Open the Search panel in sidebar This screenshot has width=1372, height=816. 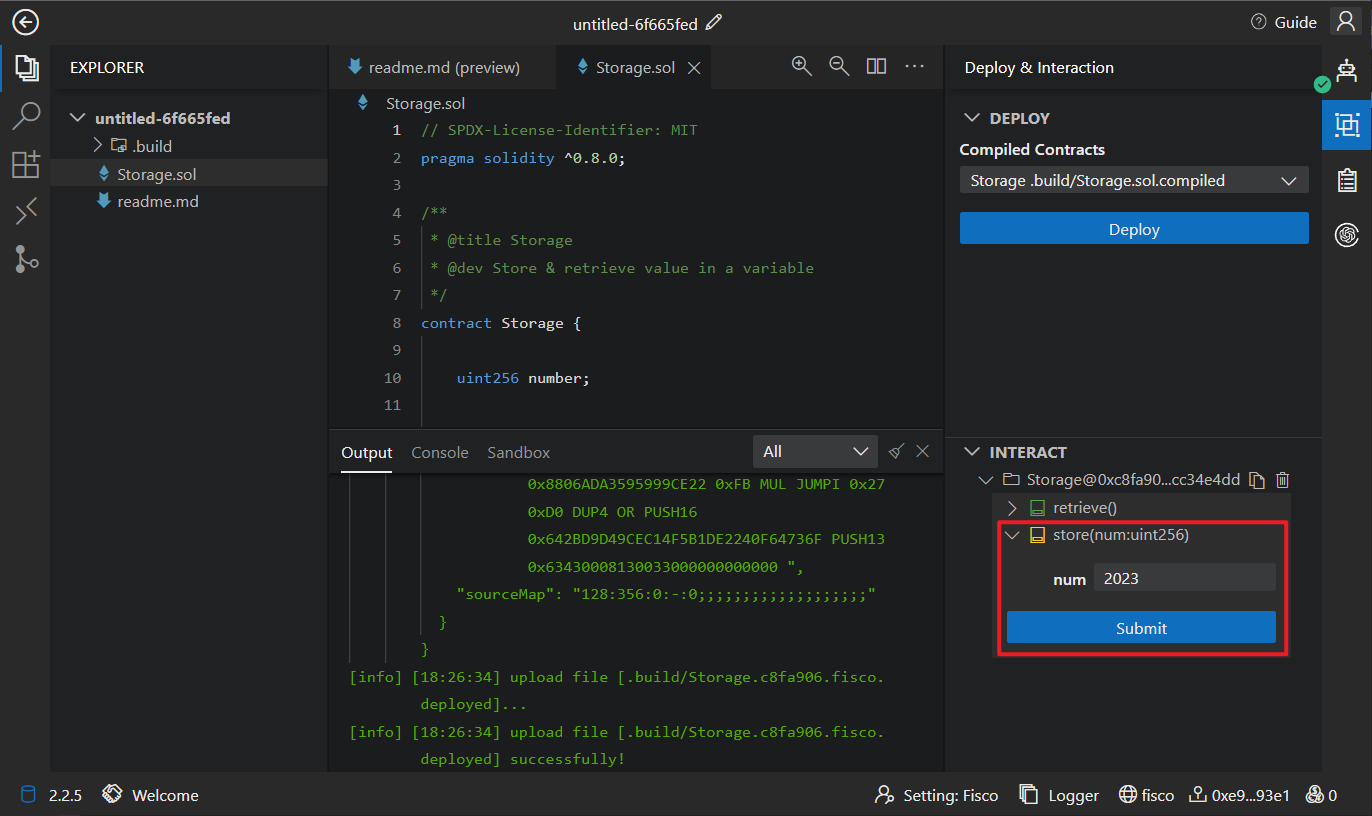click(25, 116)
